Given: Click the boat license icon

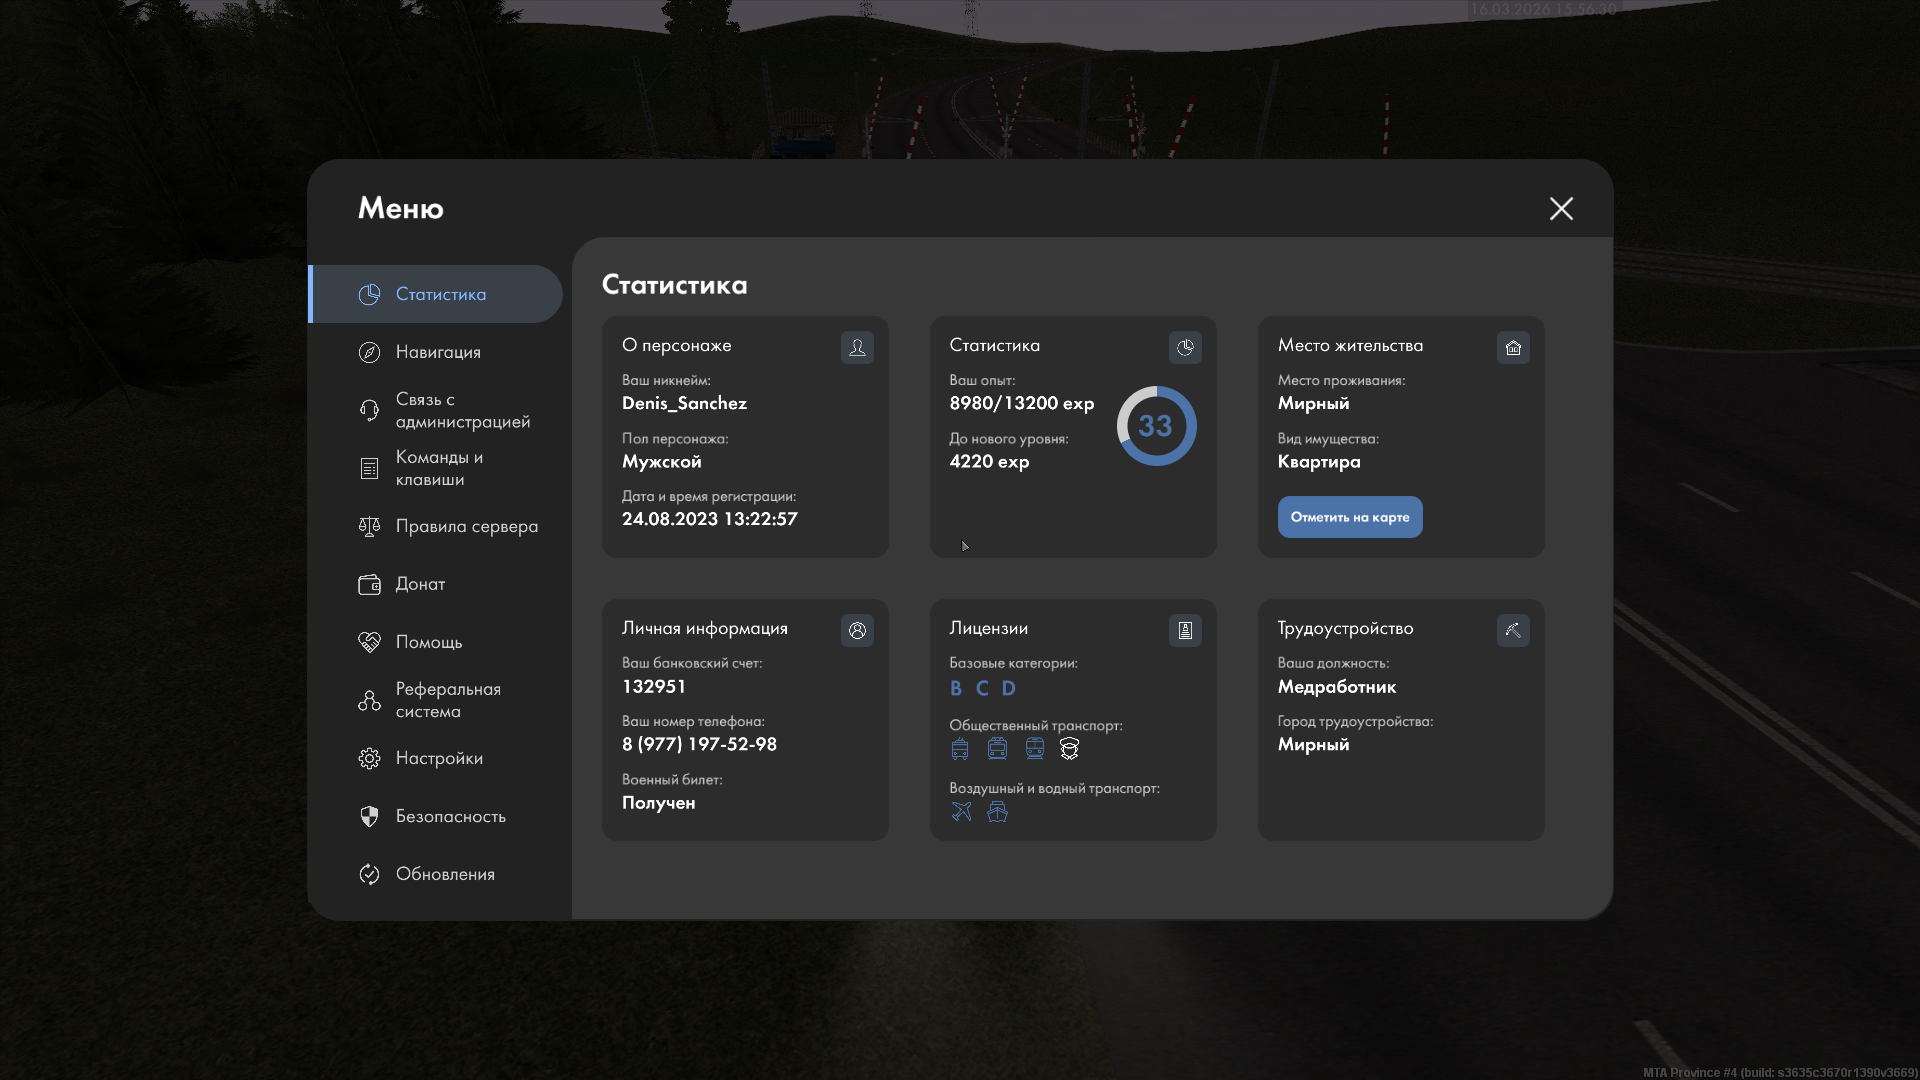Looking at the screenshot, I should click(x=997, y=812).
